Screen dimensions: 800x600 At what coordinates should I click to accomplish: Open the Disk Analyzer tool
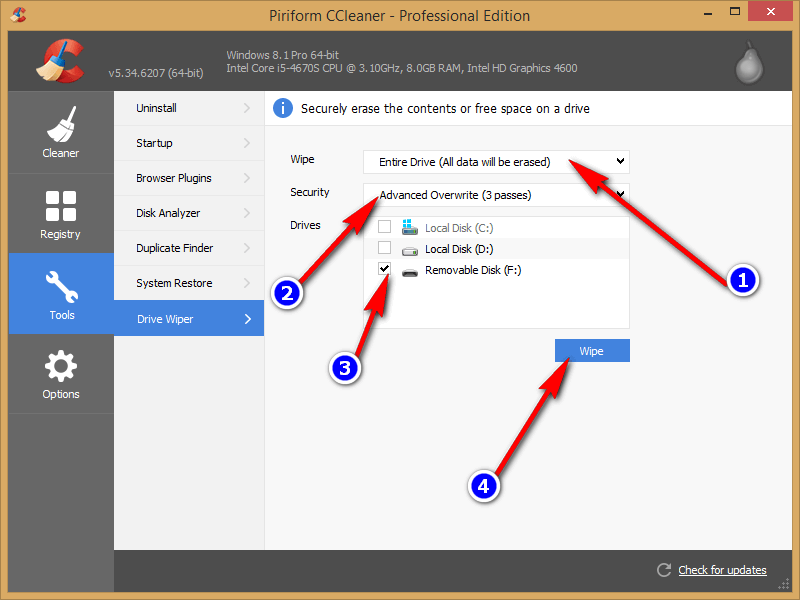pyautogui.click(x=189, y=213)
